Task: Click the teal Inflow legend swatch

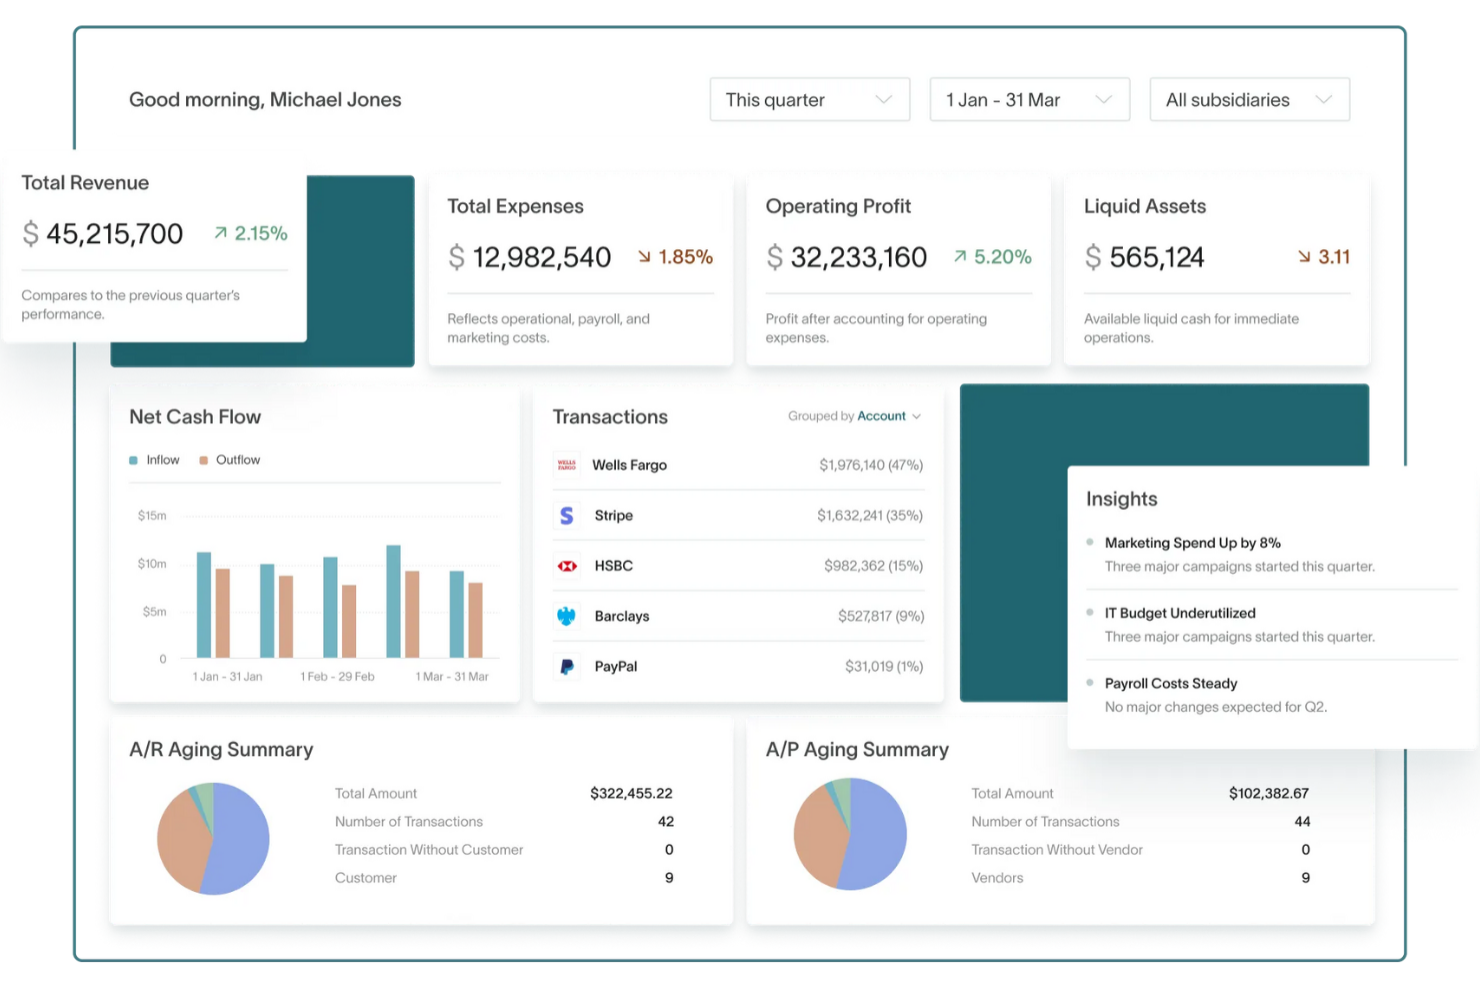Action: tap(133, 459)
